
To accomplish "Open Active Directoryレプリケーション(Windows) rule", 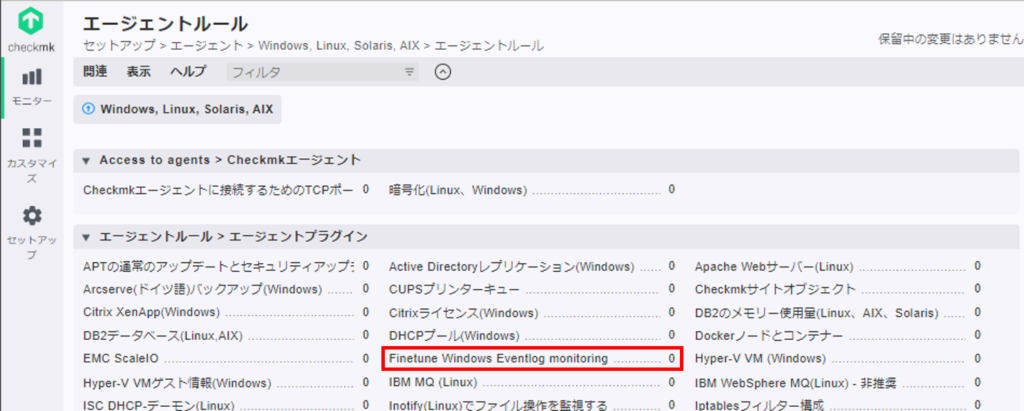I will (x=511, y=267).
